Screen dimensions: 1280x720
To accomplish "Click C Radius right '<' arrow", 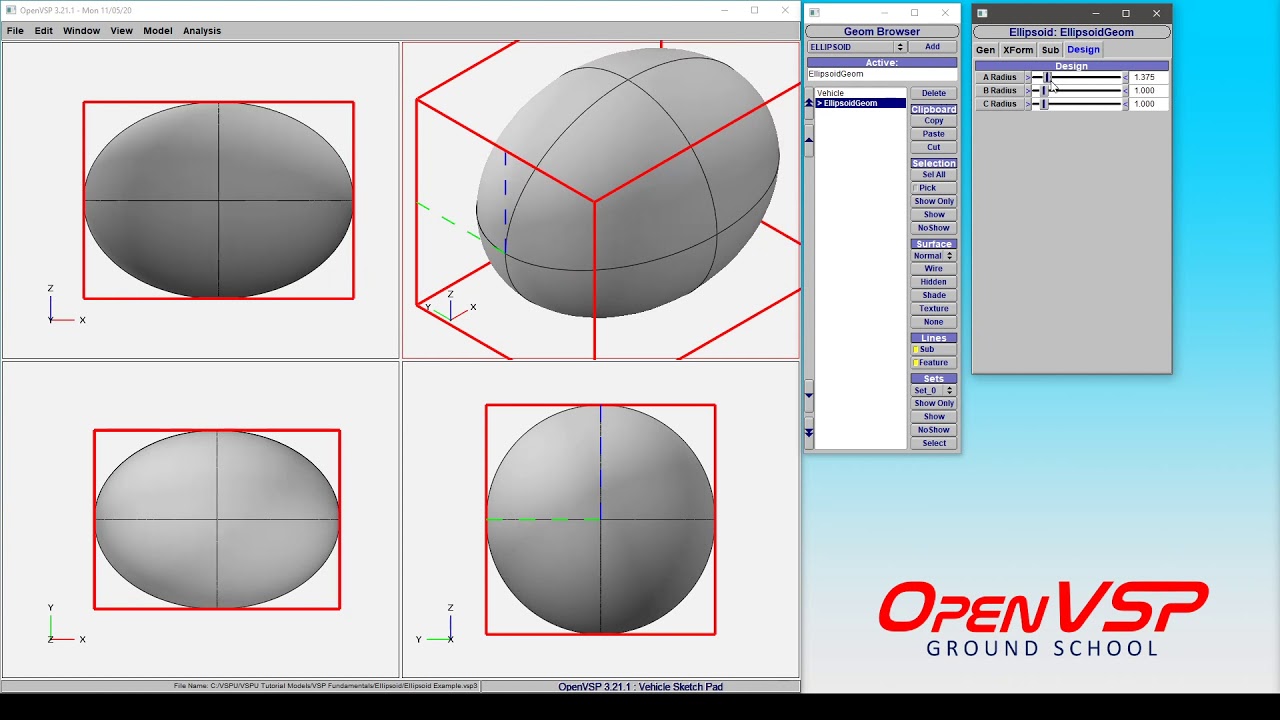I will (x=1125, y=104).
